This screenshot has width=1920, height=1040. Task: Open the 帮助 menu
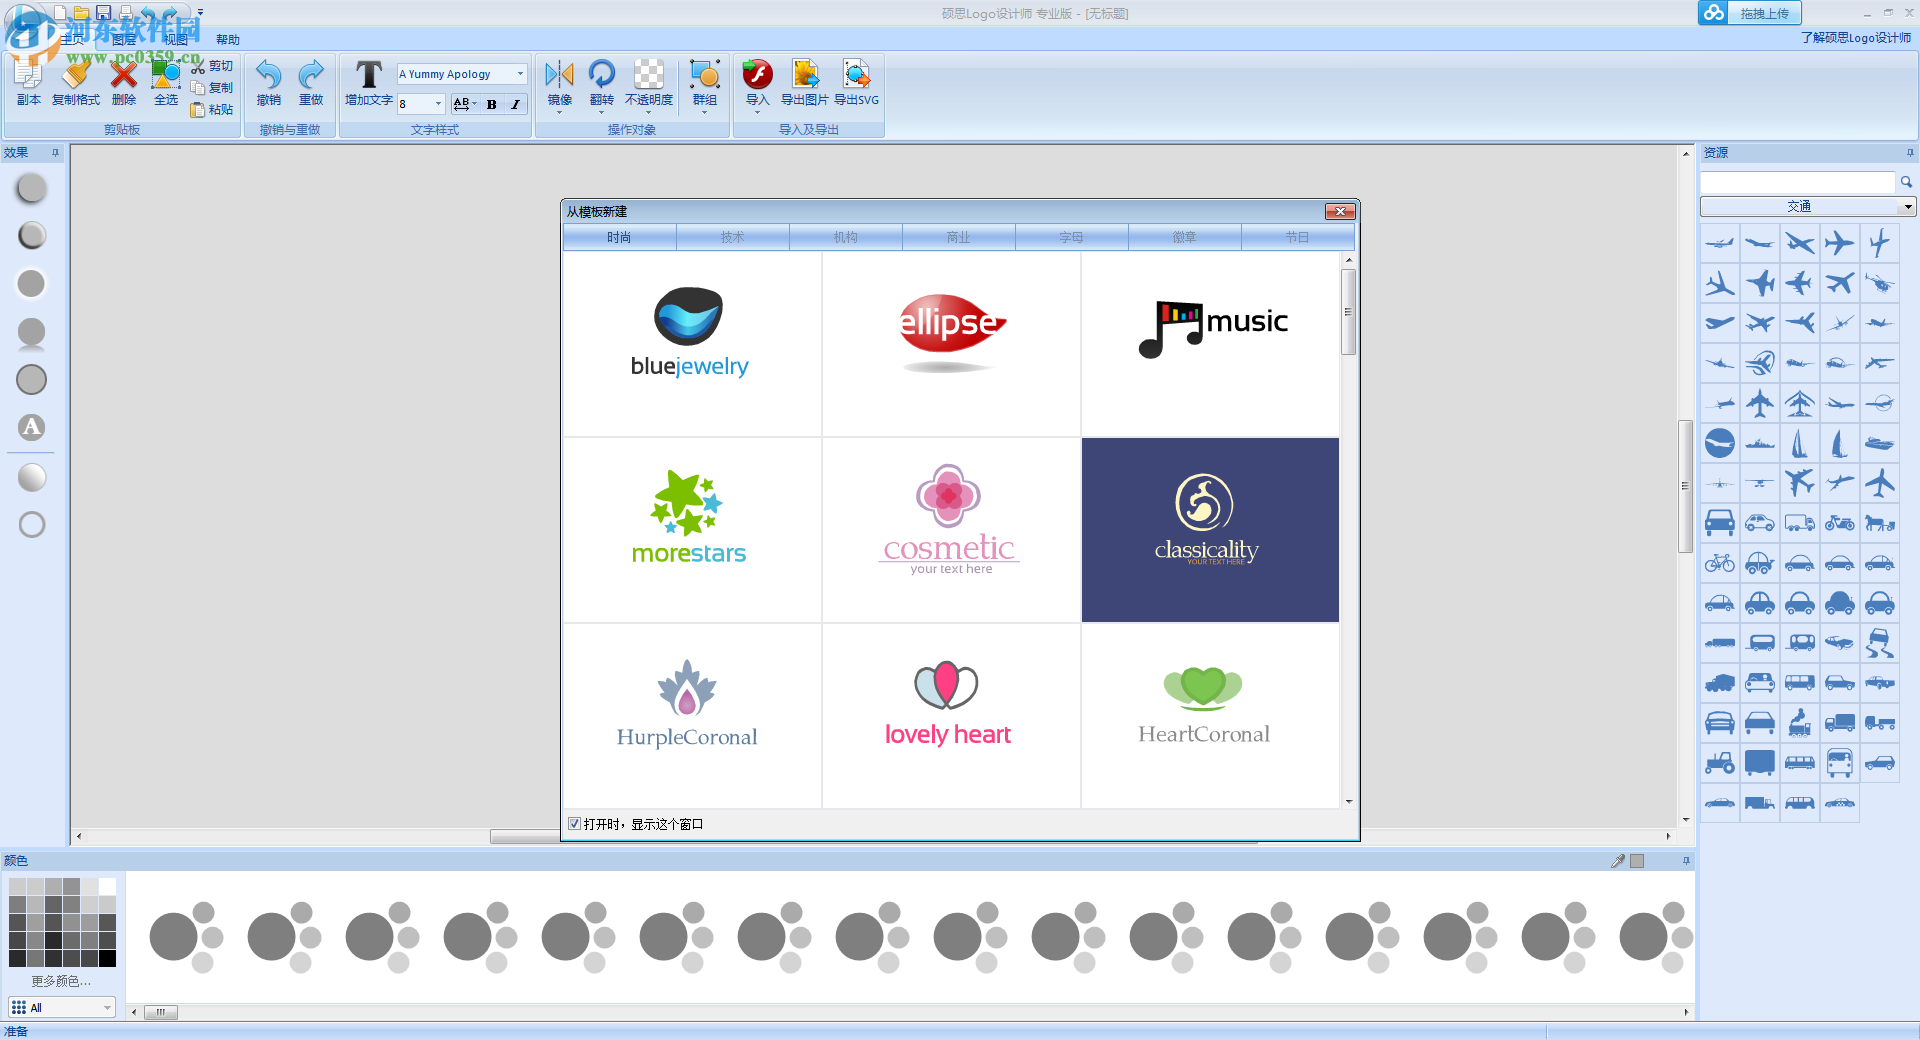coord(226,39)
